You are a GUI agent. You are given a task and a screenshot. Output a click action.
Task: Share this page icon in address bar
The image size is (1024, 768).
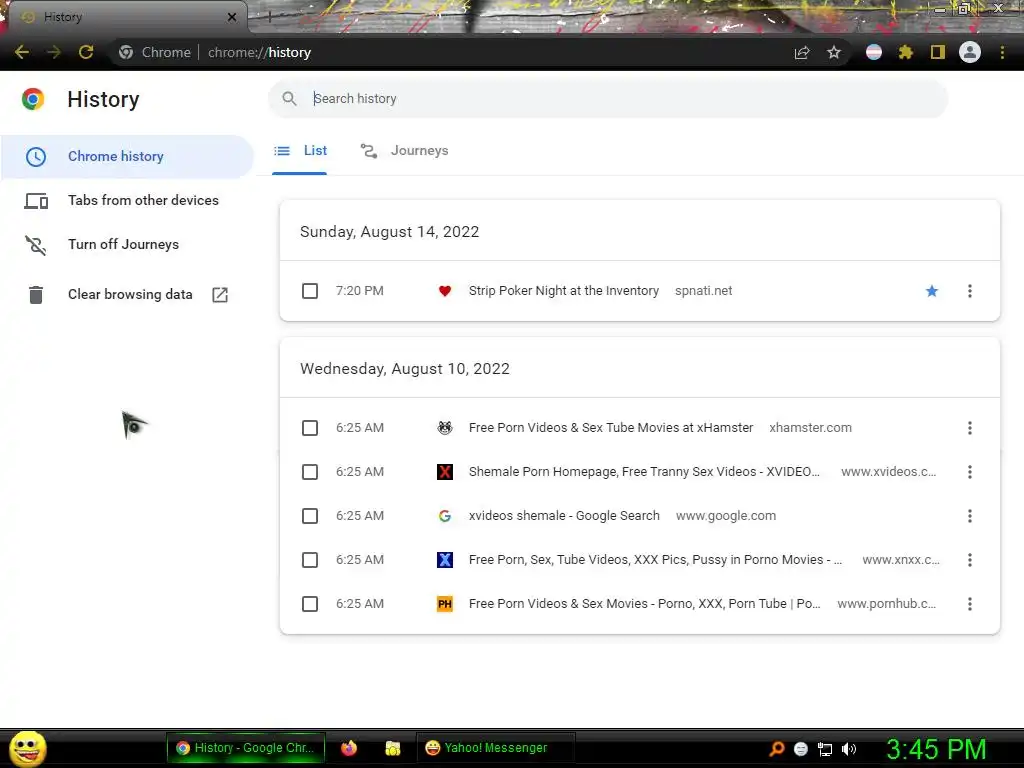(802, 52)
